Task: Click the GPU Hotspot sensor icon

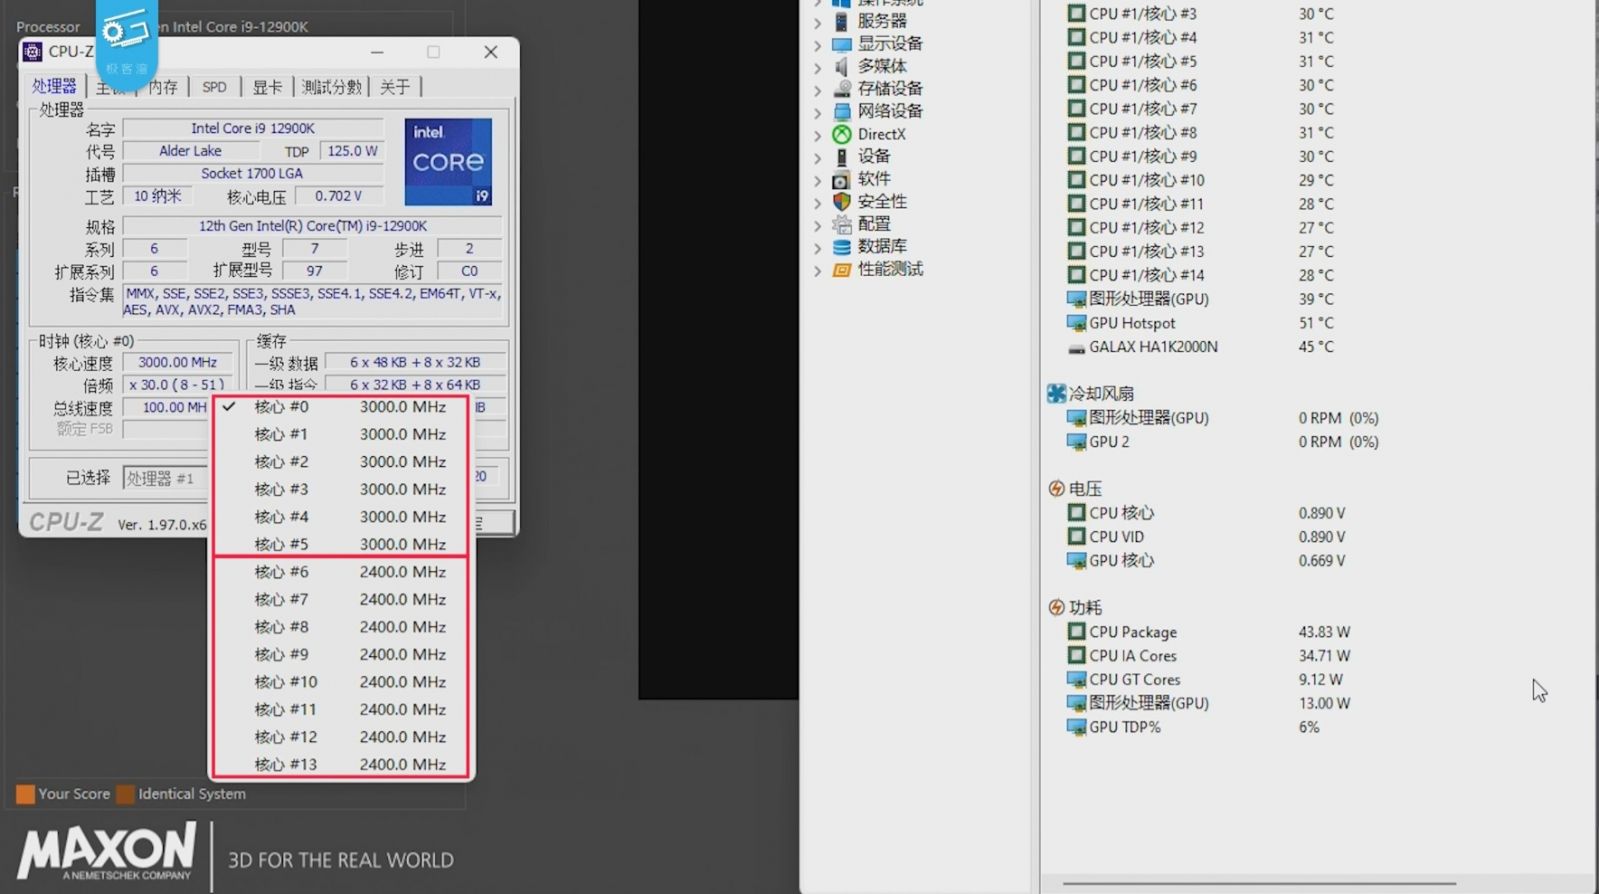Action: click(1076, 323)
